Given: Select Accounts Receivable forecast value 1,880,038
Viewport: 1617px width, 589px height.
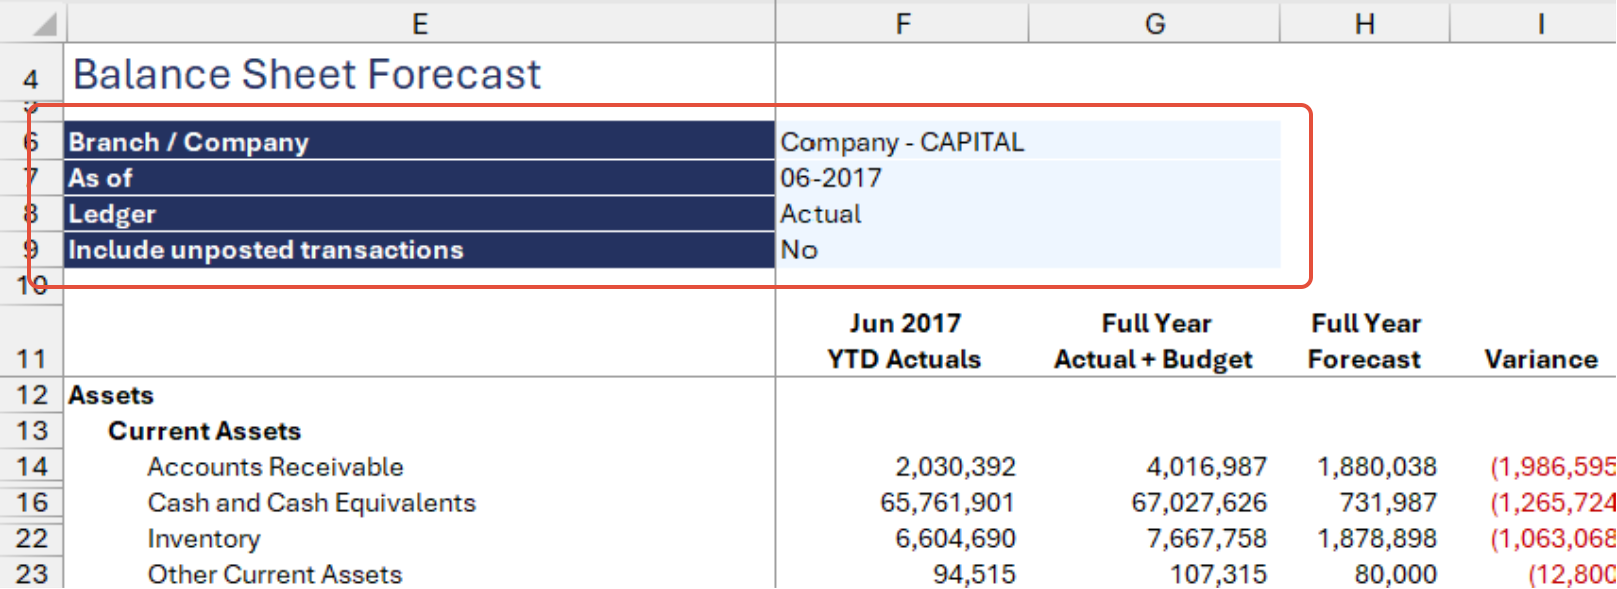Looking at the screenshot, I should (1377, 467).
